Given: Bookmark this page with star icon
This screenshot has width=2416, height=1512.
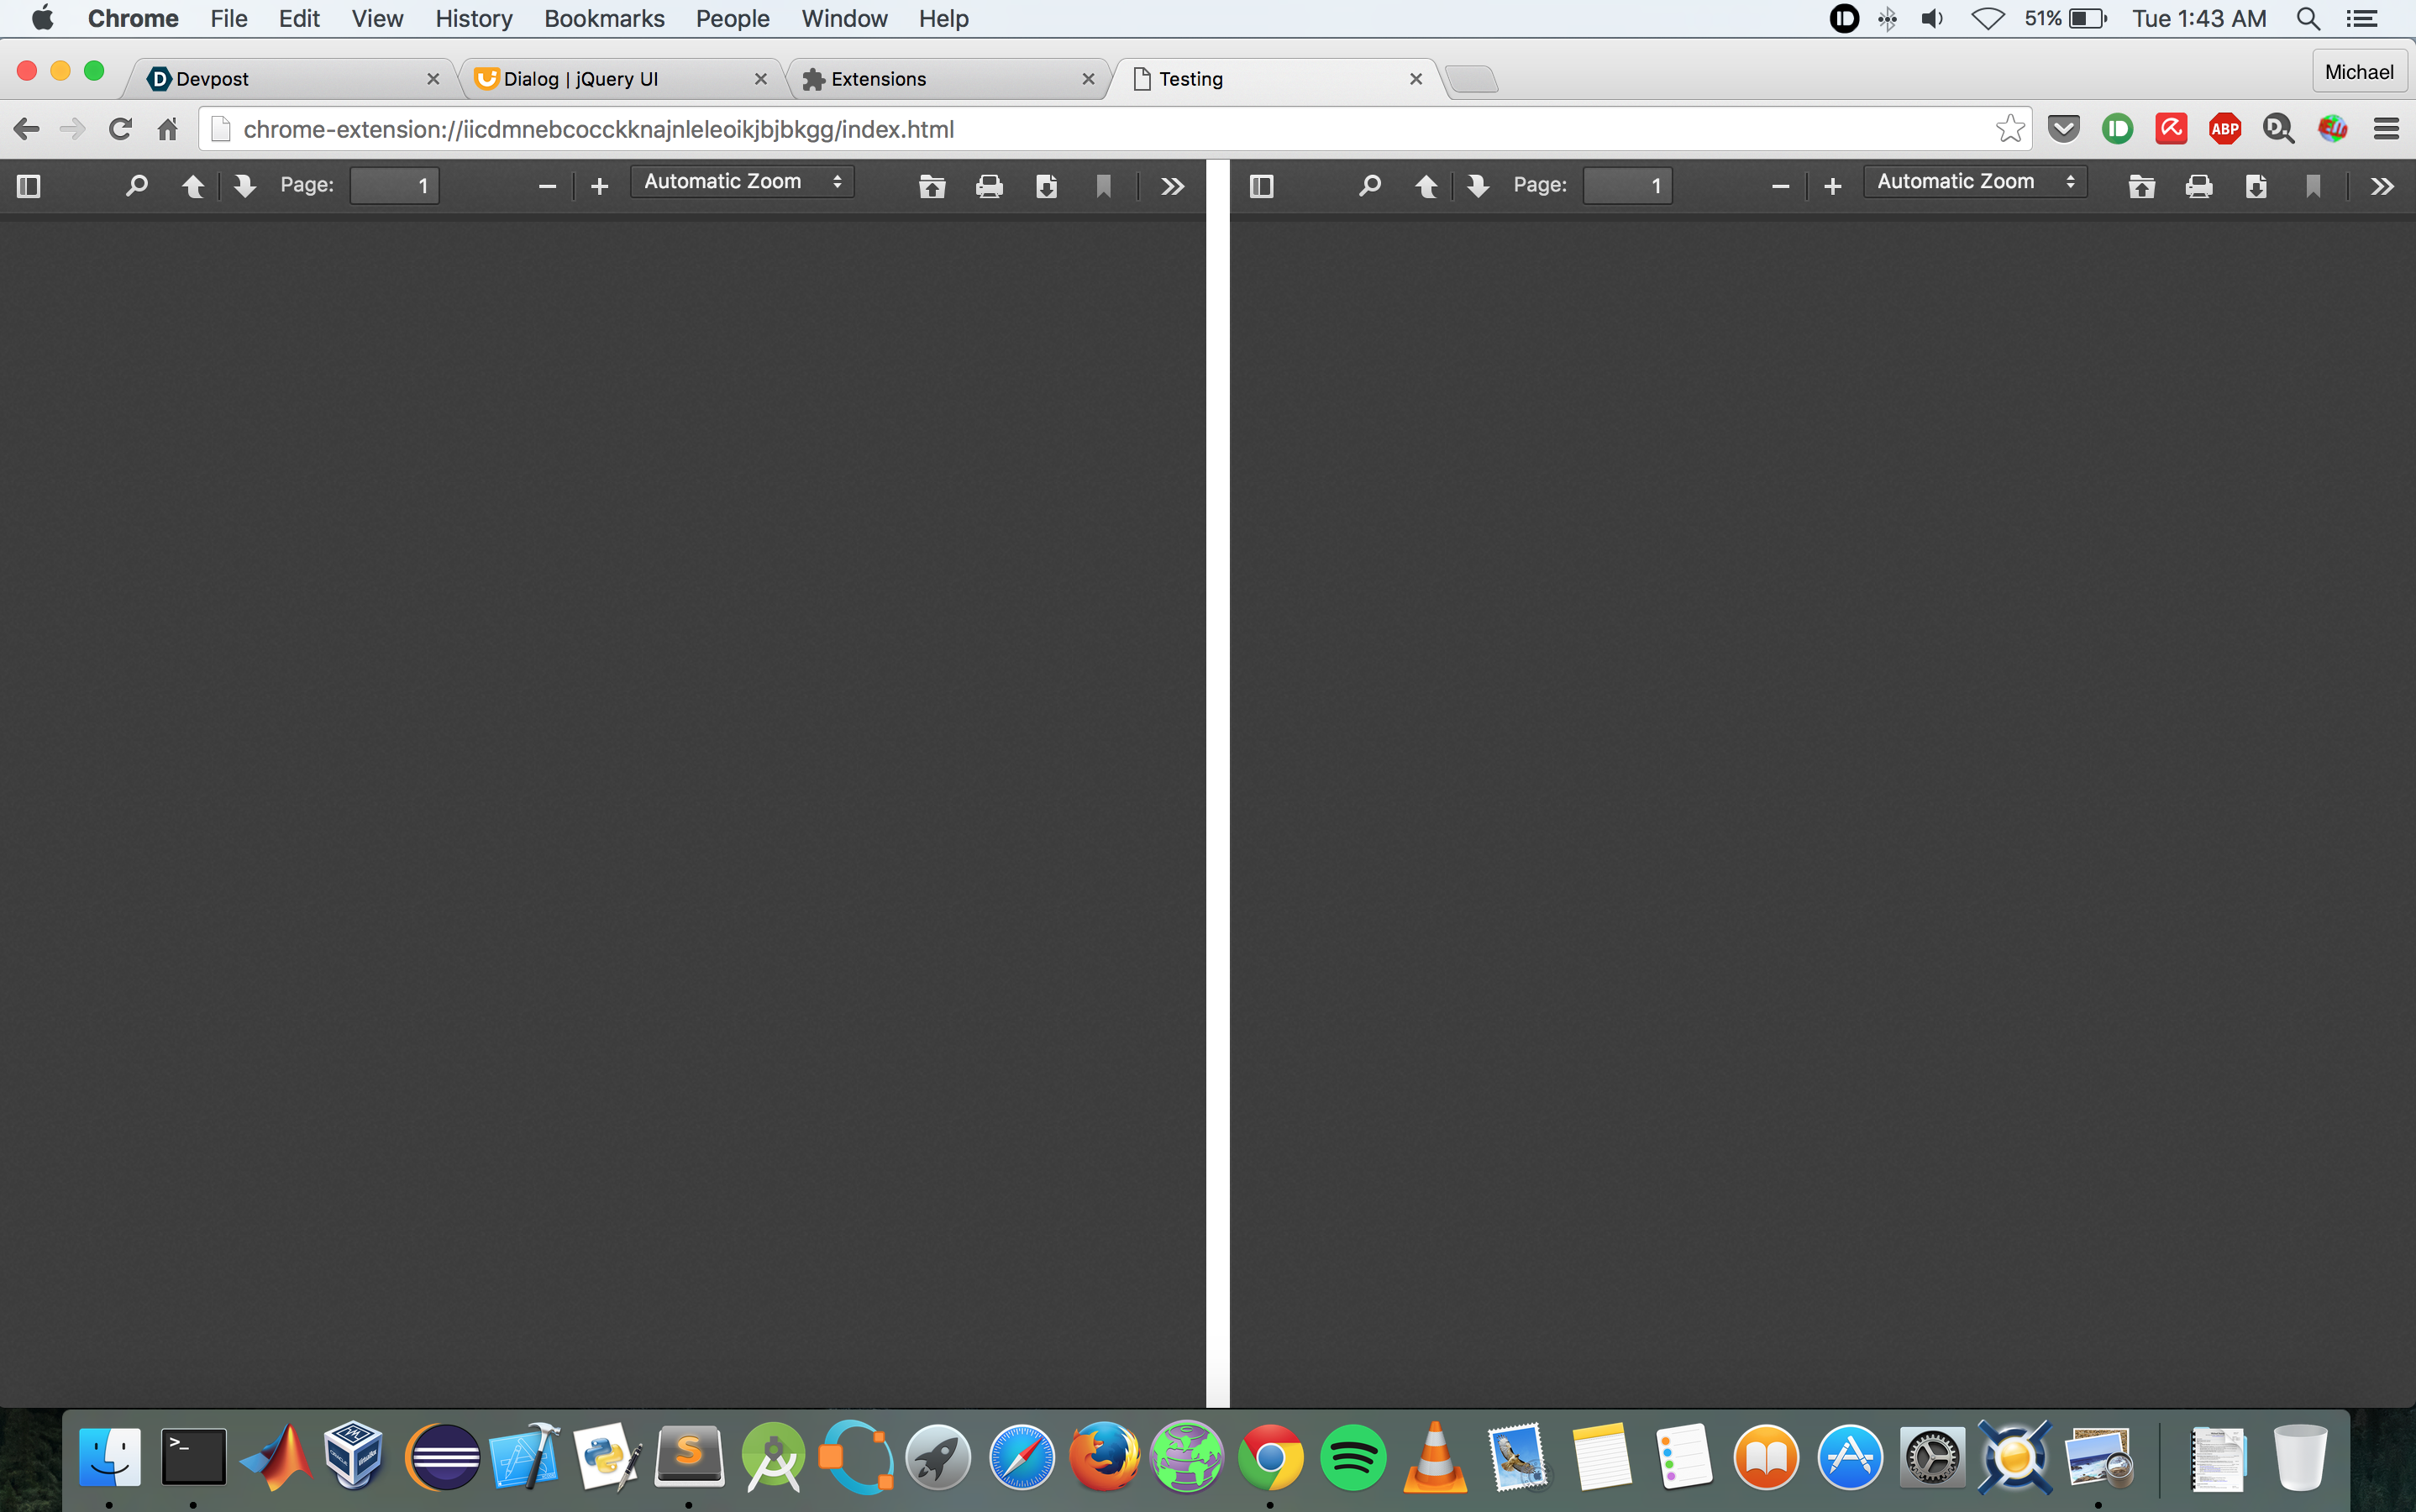Looking at the screenshot, I should (x=2009, y=129).
